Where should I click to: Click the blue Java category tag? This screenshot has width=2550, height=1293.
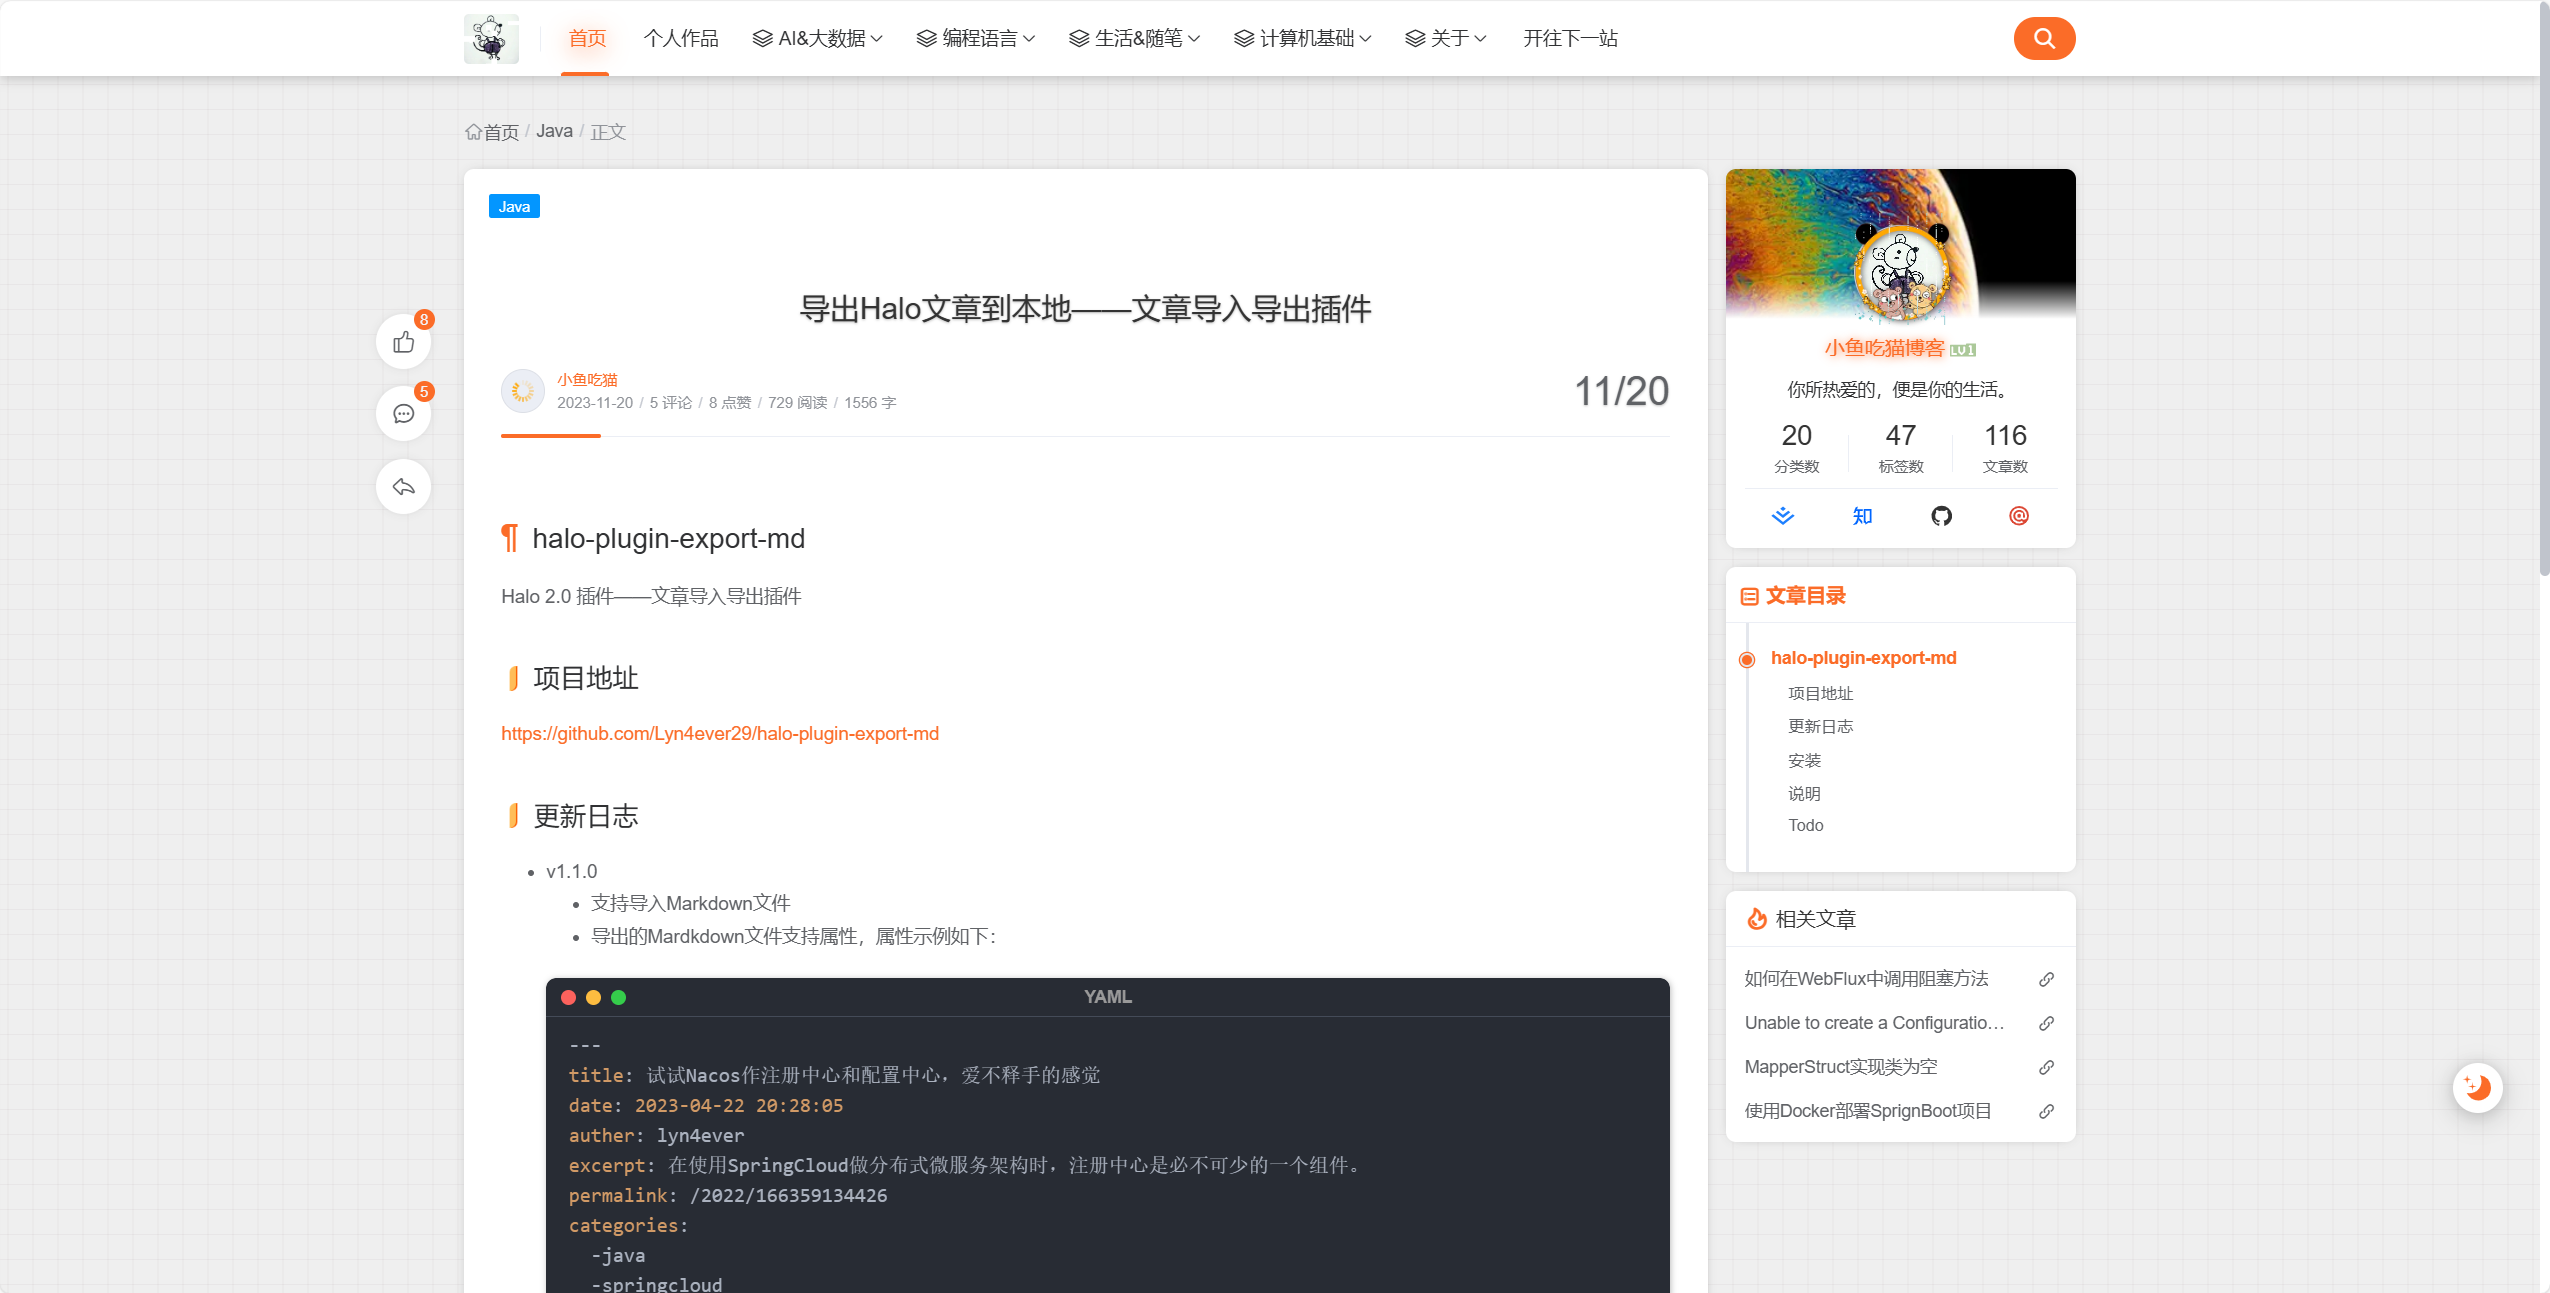click(x=514, y=207)
